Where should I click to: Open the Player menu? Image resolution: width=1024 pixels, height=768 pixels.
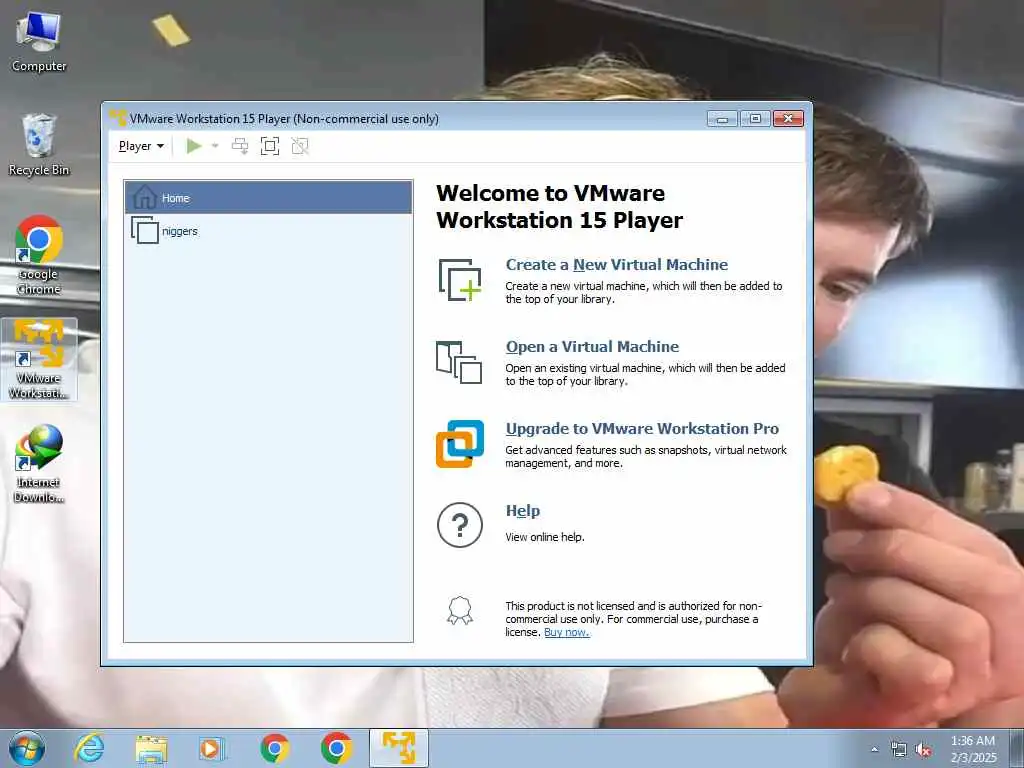pyautogui.click(x=141, y=146)
